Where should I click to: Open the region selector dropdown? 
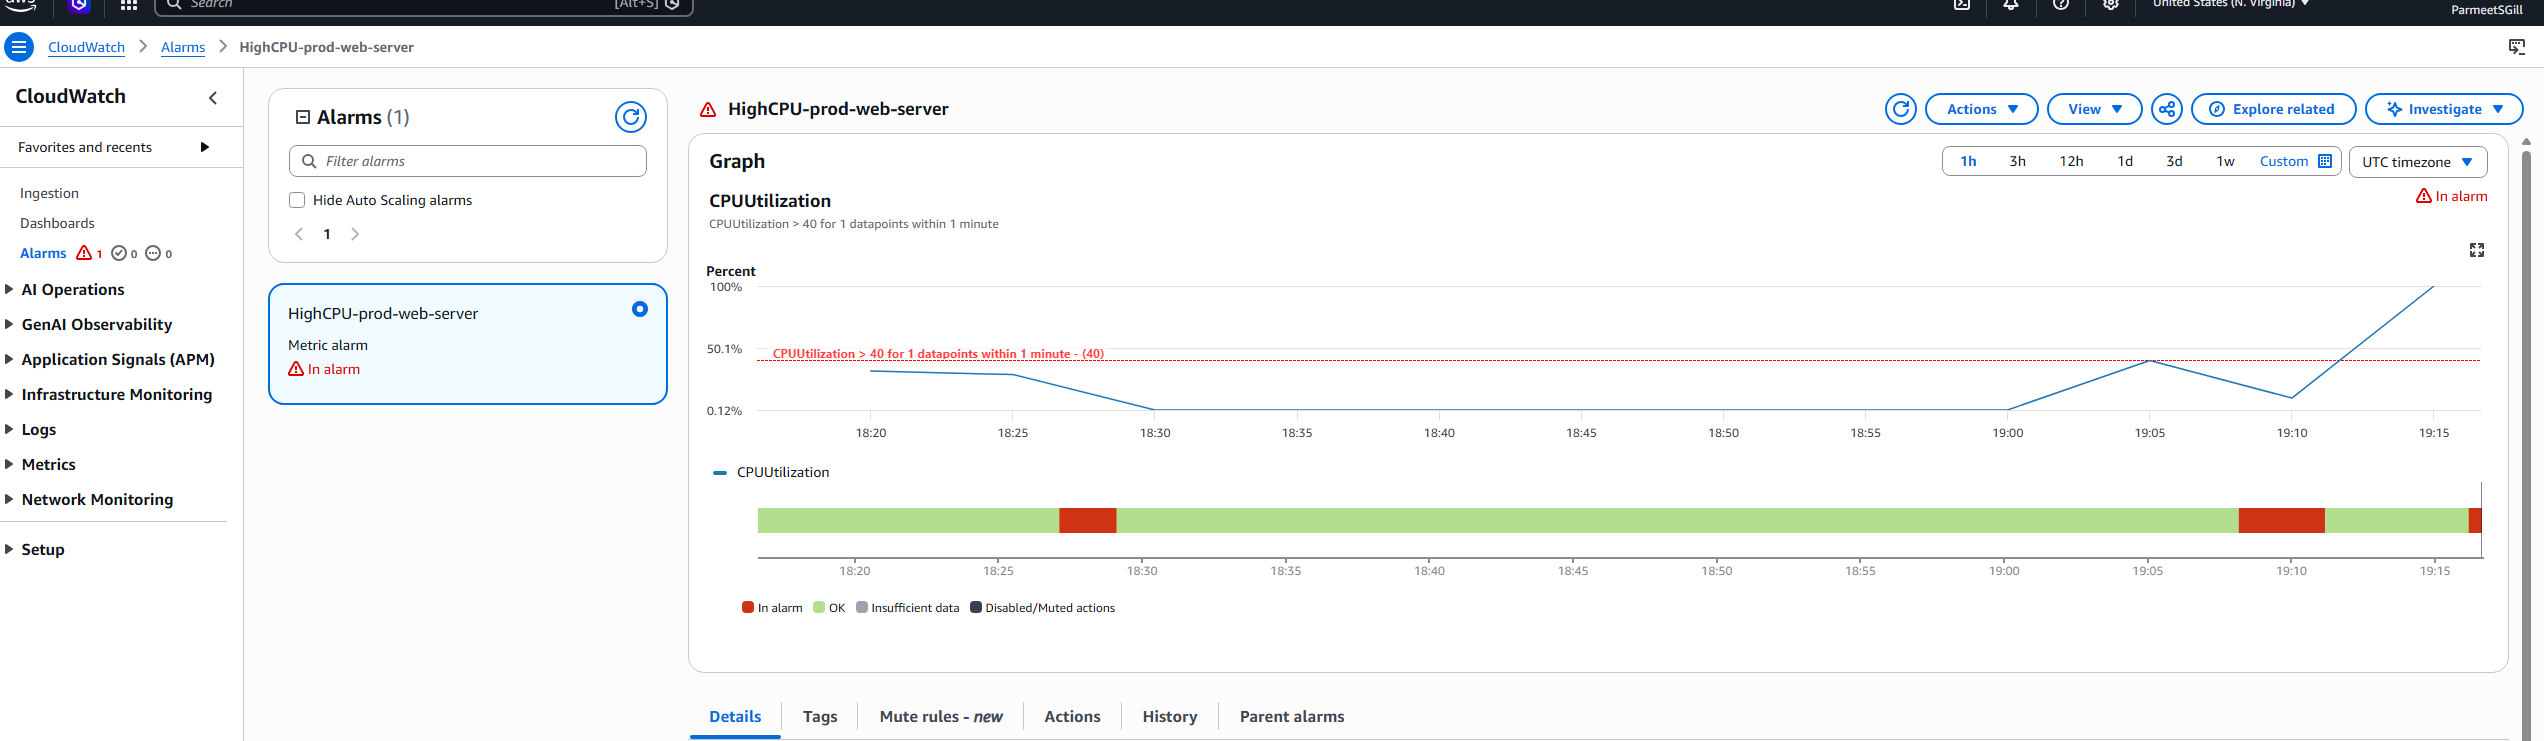[2230, 4]
